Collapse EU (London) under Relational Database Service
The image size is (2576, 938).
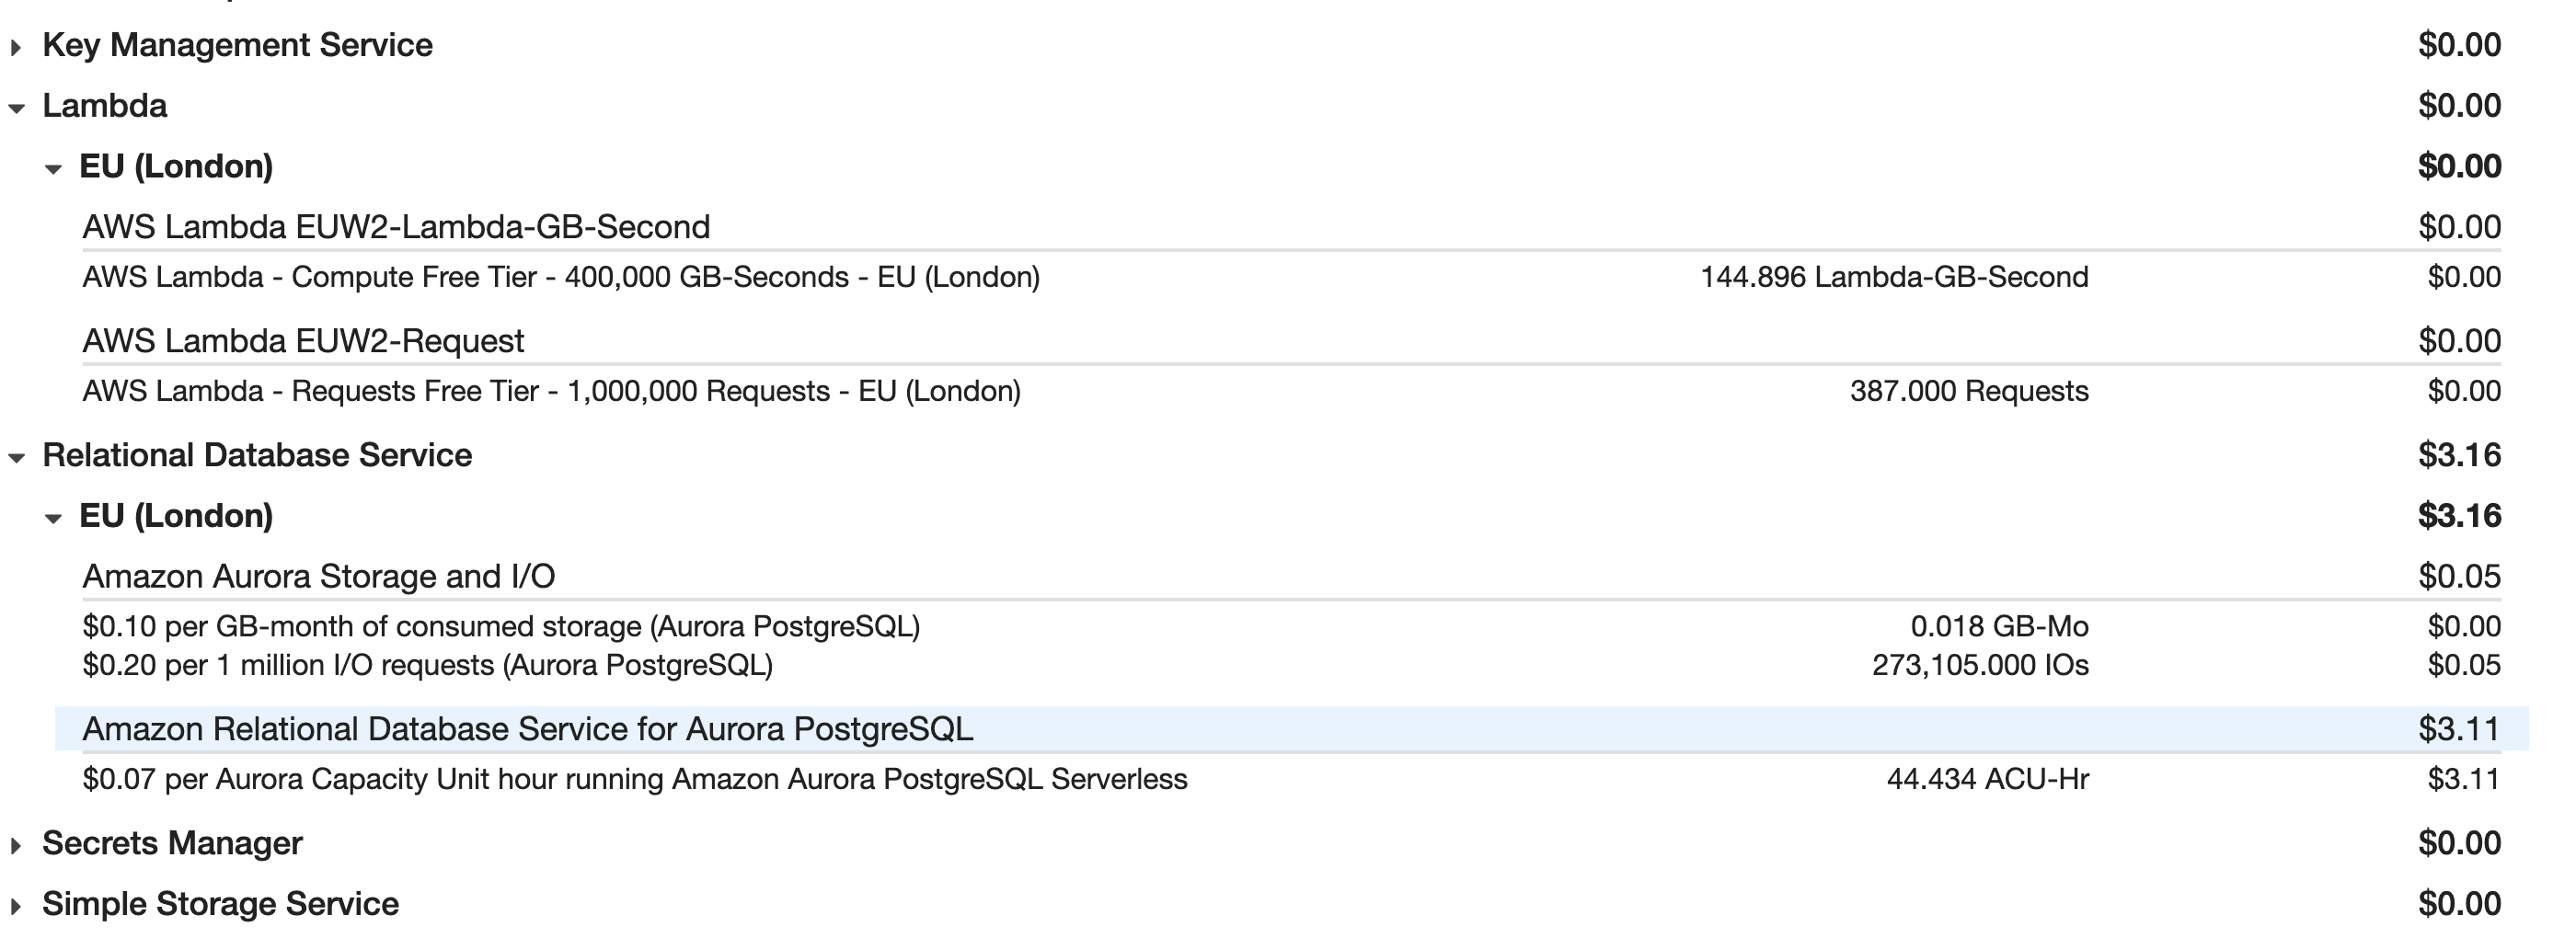(x=53, y=518)
